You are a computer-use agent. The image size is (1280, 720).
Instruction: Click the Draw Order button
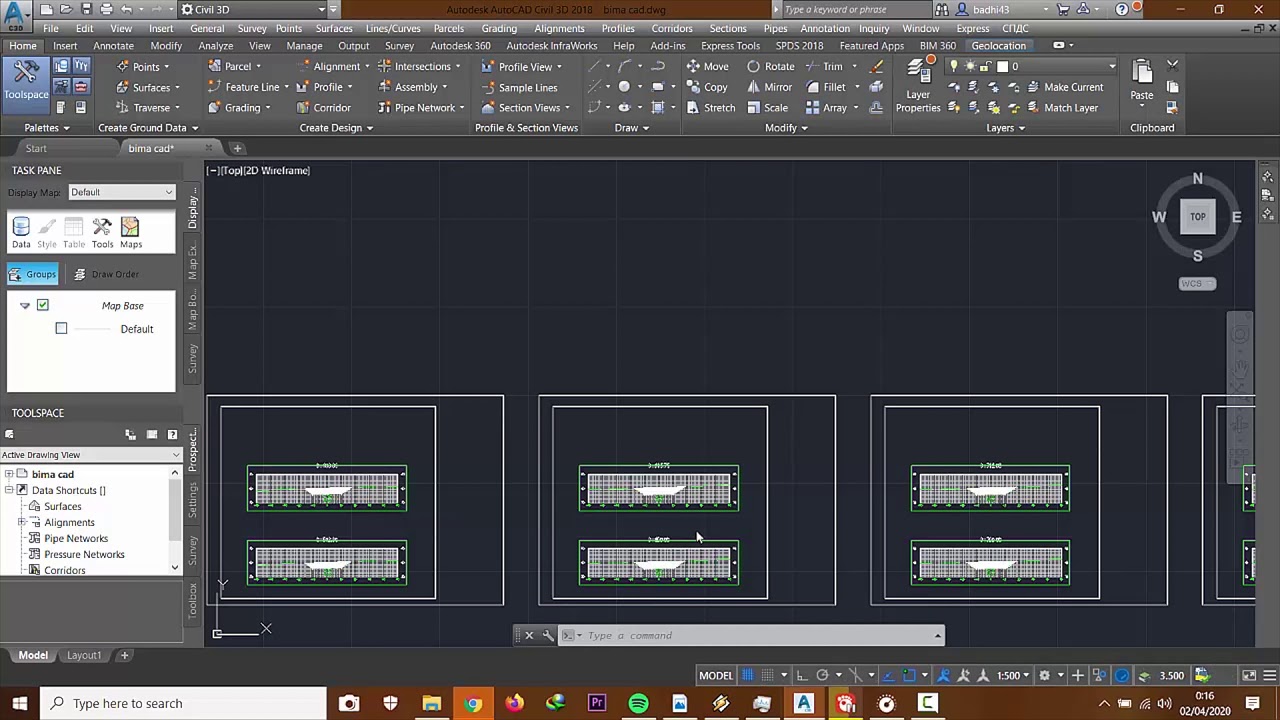tap(106, 274)
